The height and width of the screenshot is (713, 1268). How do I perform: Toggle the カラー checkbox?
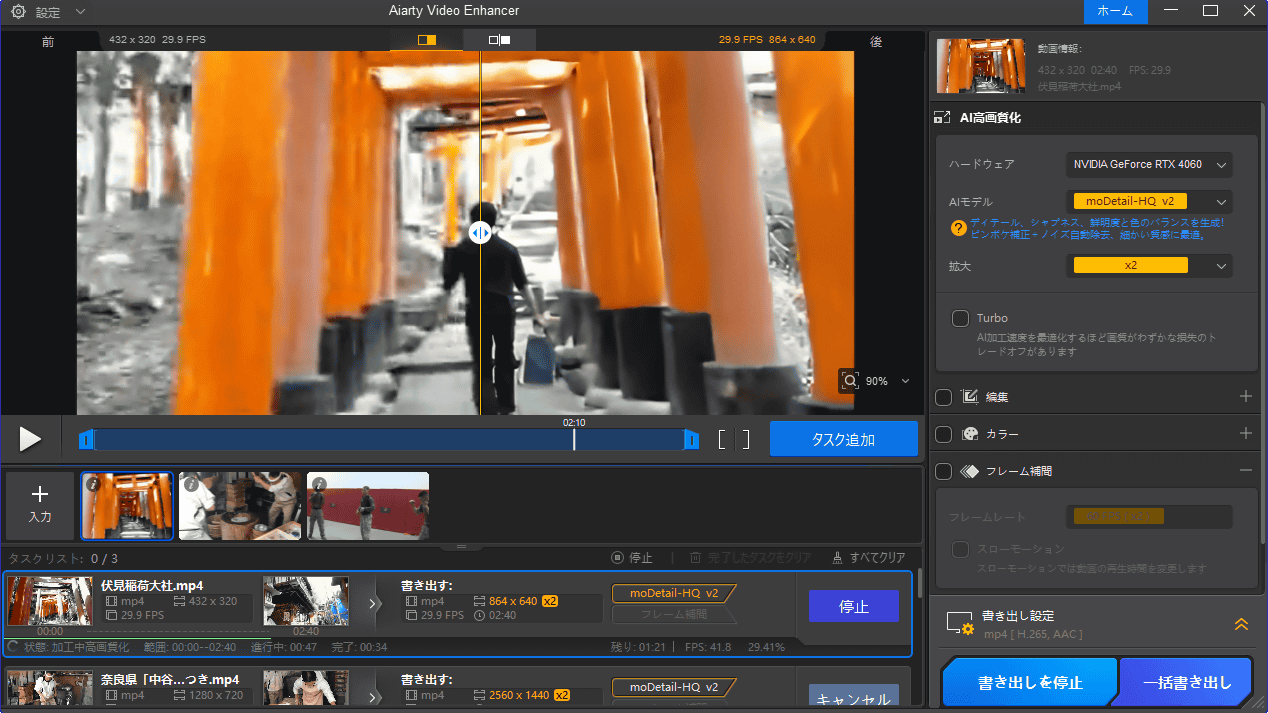tap(943, 434)
